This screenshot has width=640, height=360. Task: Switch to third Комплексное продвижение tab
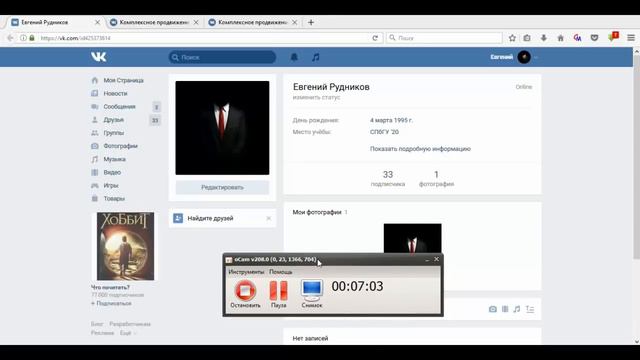click(252, 22)
